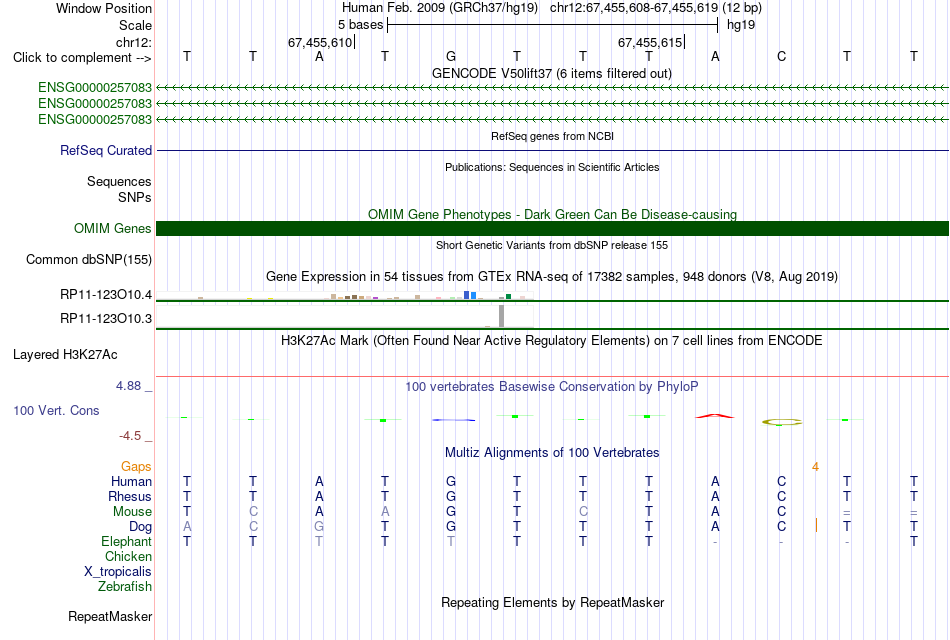
Task: Open the first ENSG00000257083 transcript label
Action: click(95, 87)
